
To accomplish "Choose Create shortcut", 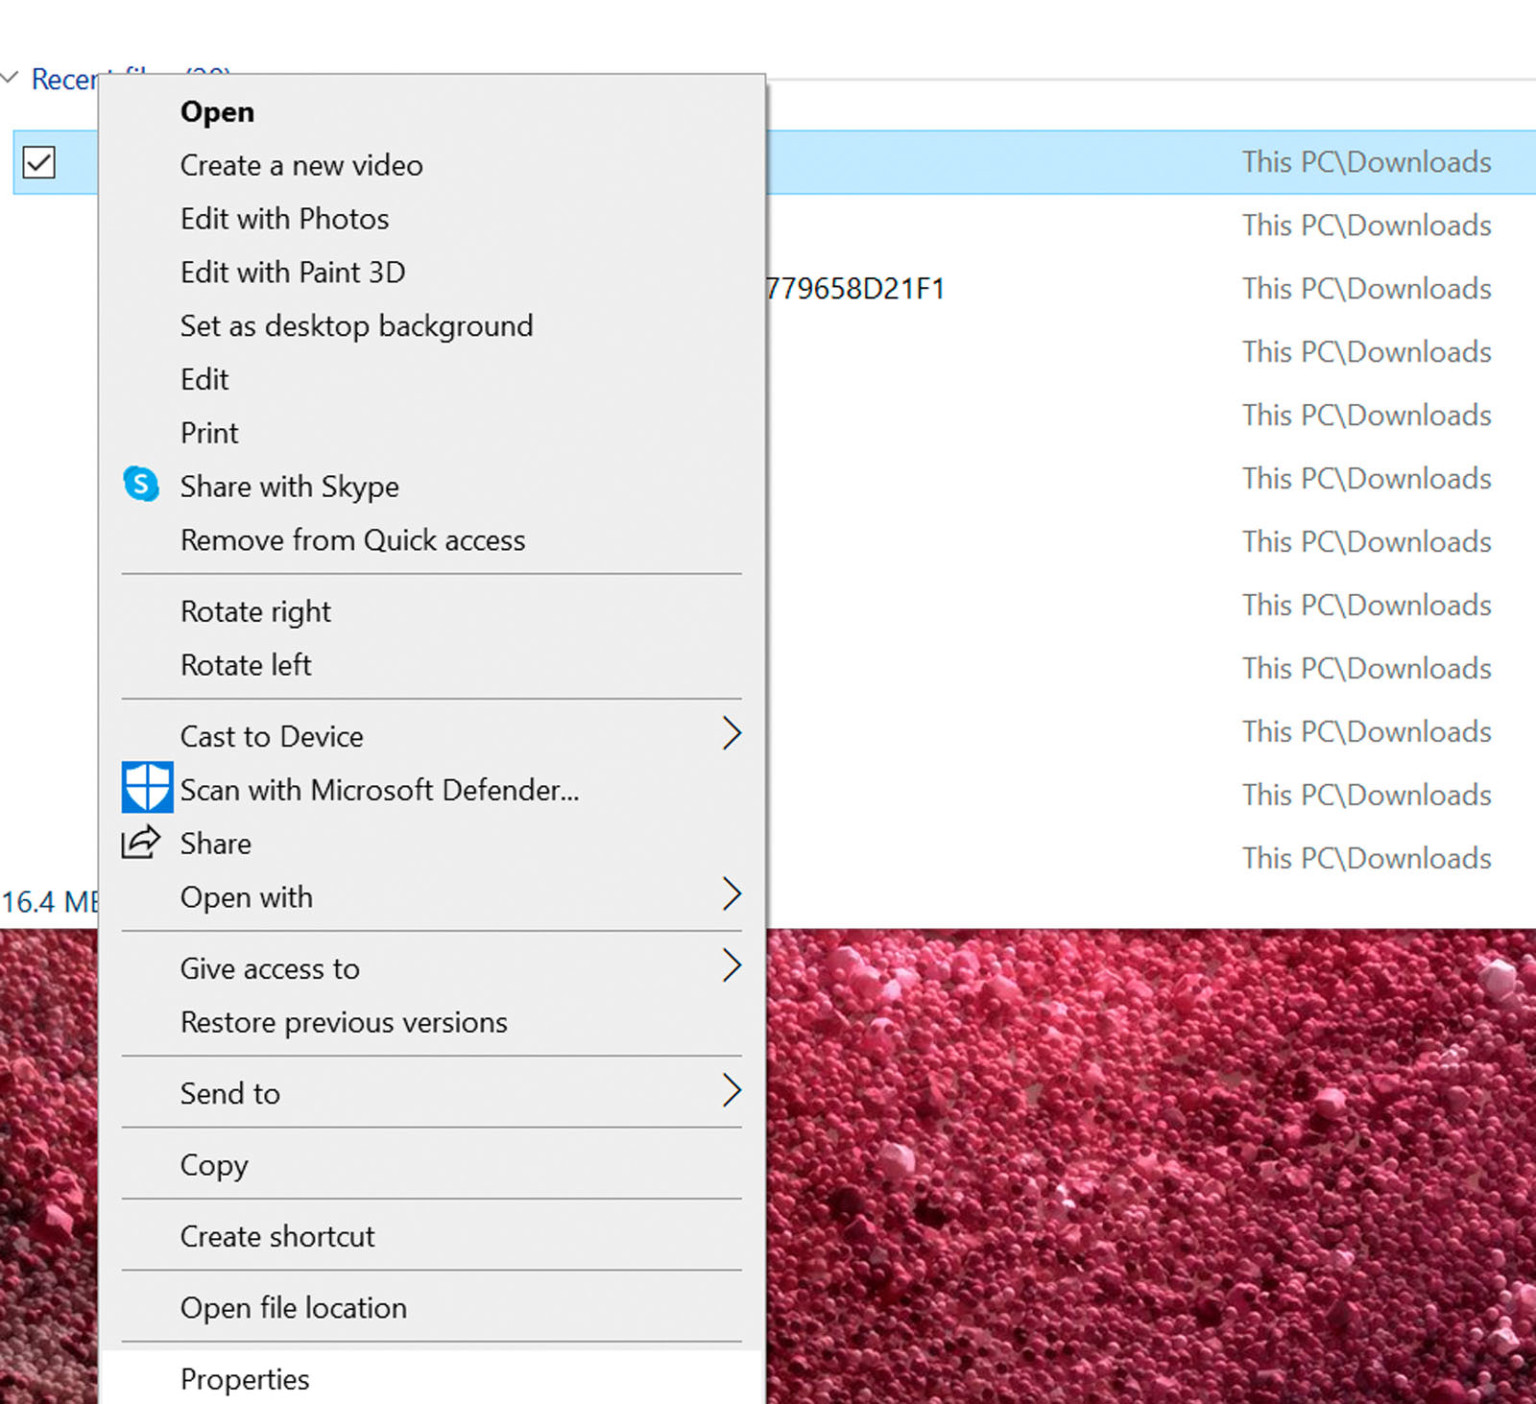I will pos(277,1236).
